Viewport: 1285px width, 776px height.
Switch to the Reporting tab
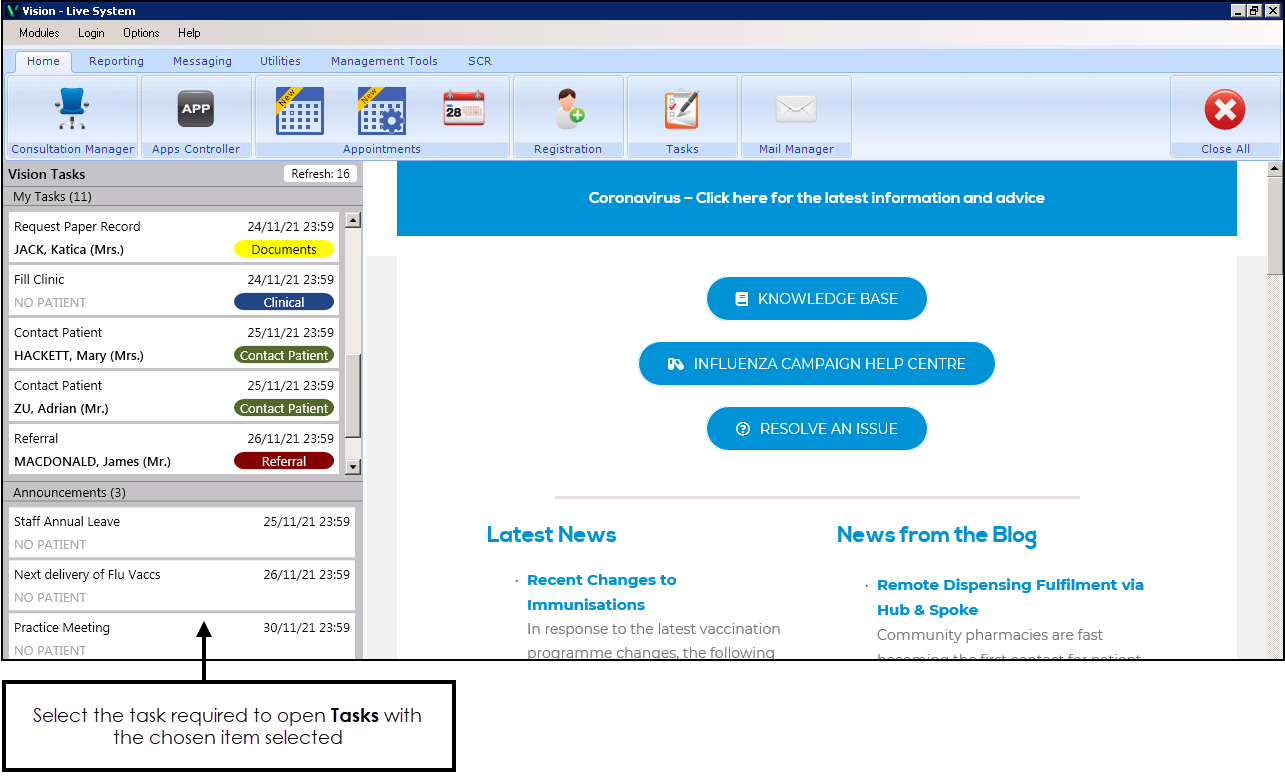116,61
